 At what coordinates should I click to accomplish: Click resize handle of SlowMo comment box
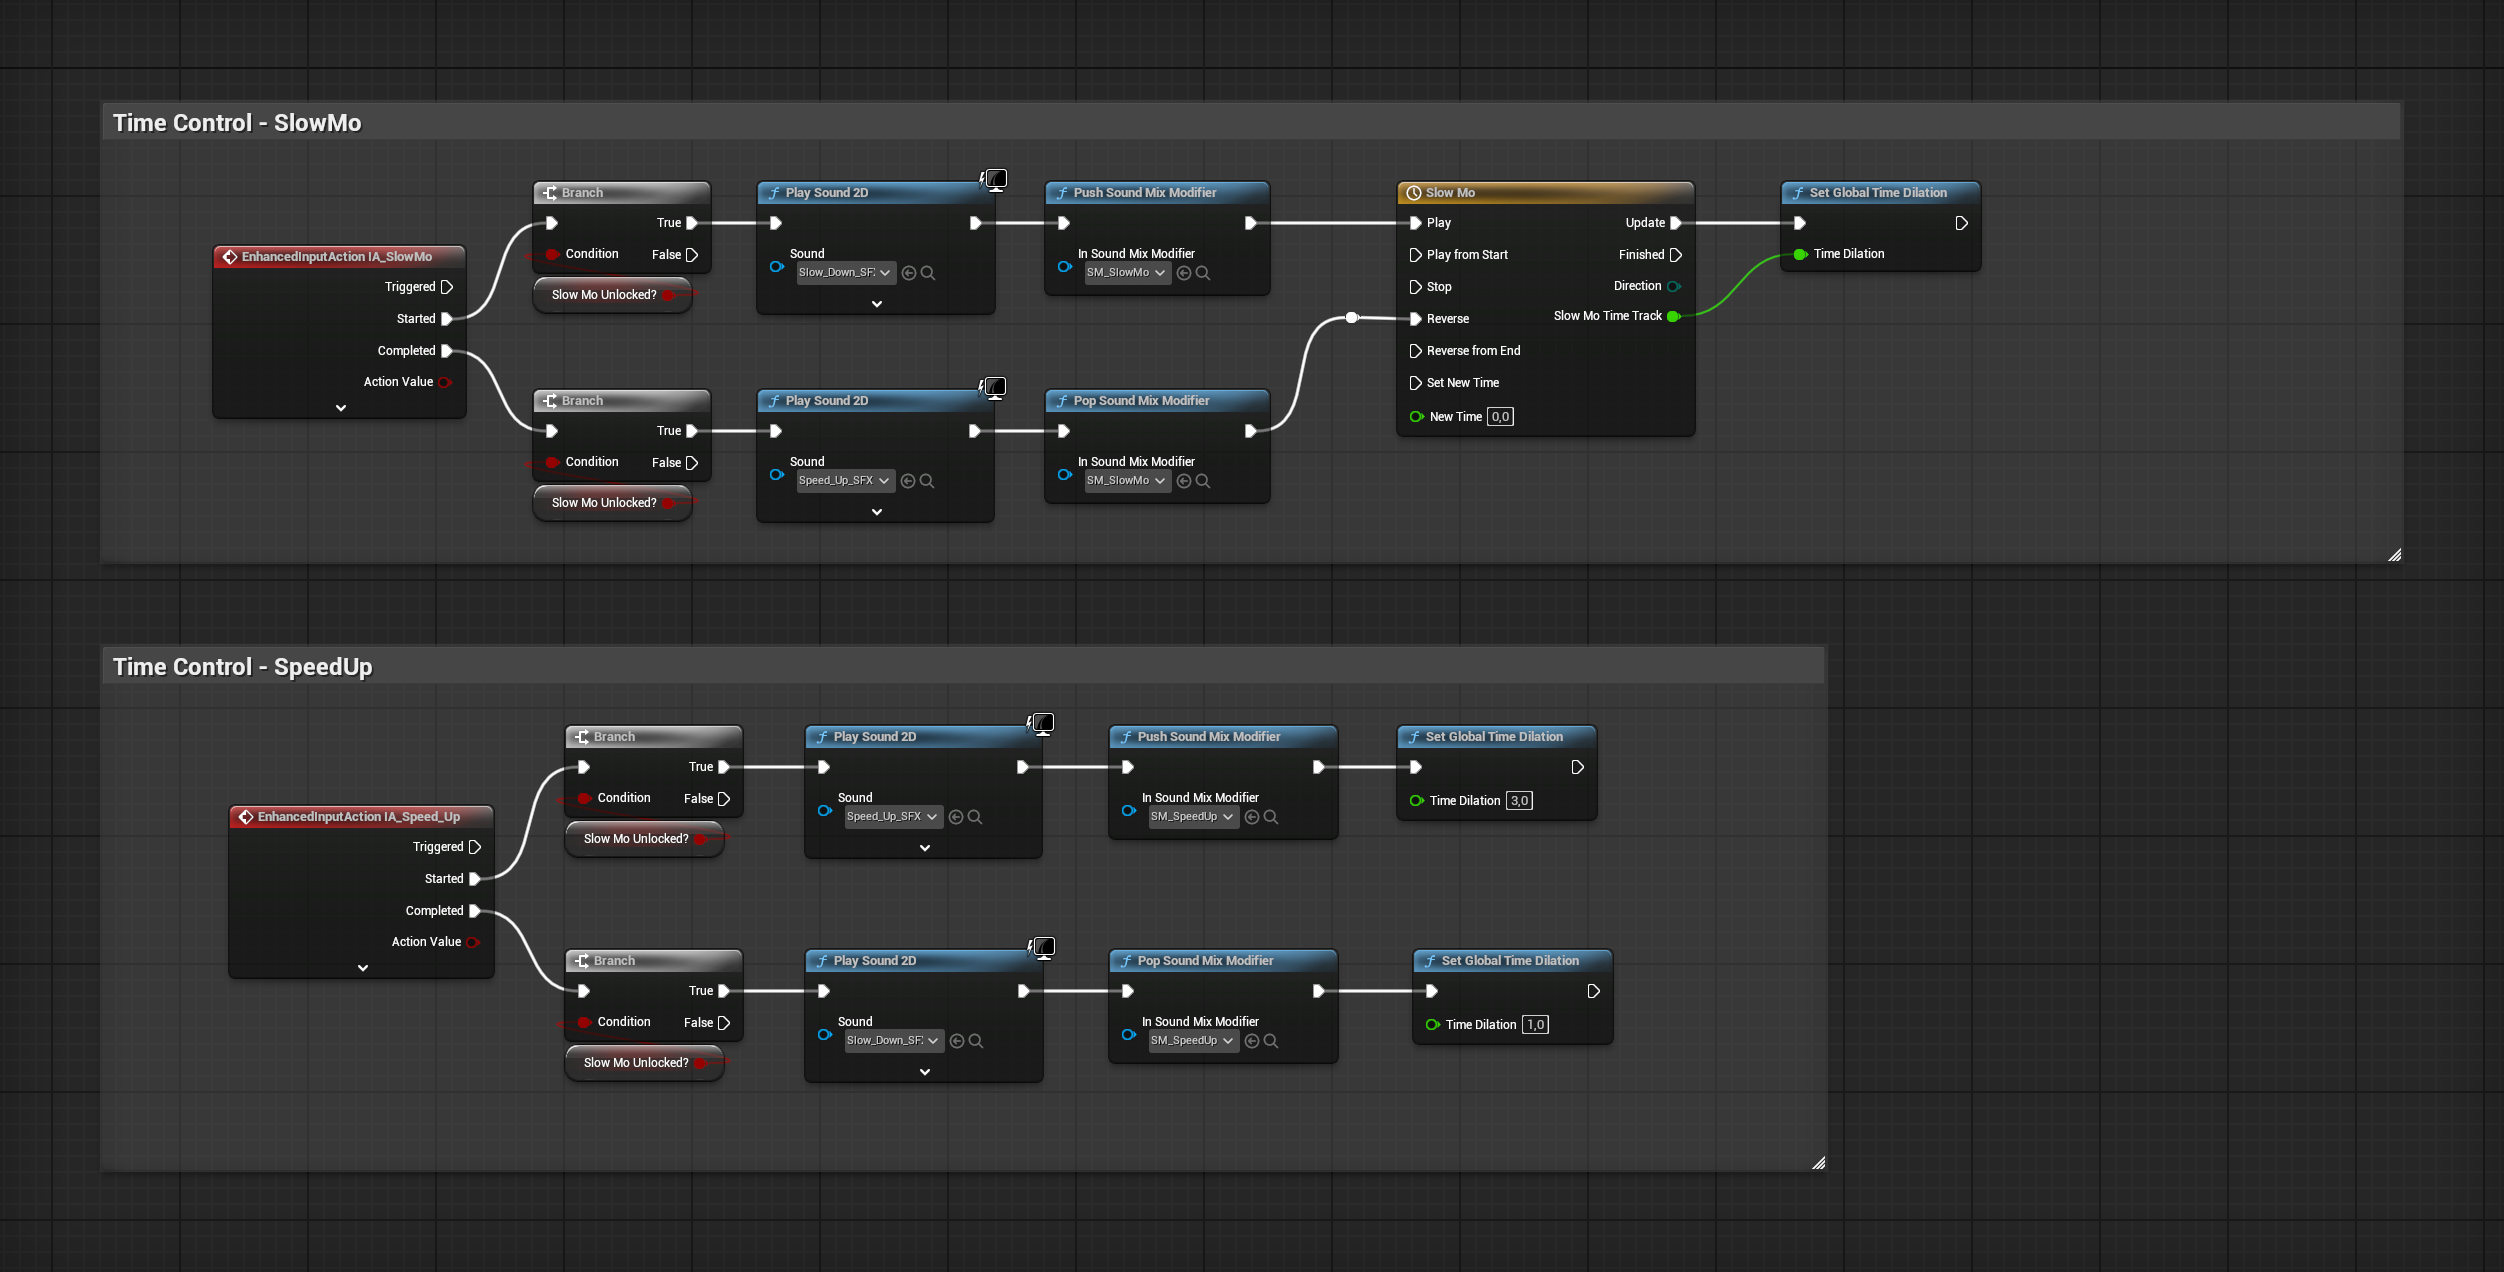click(x=2394, y=555)
